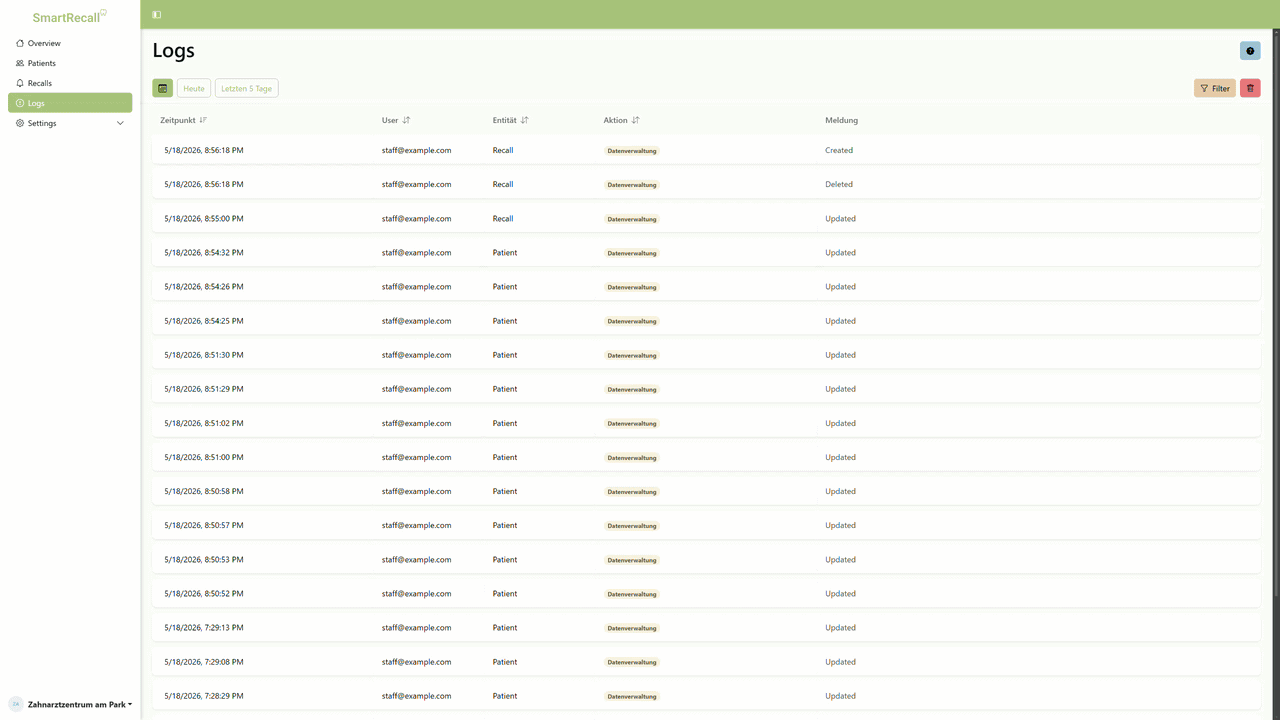Open the Recall entity link in the Deleted row

[x=503, y=184]
